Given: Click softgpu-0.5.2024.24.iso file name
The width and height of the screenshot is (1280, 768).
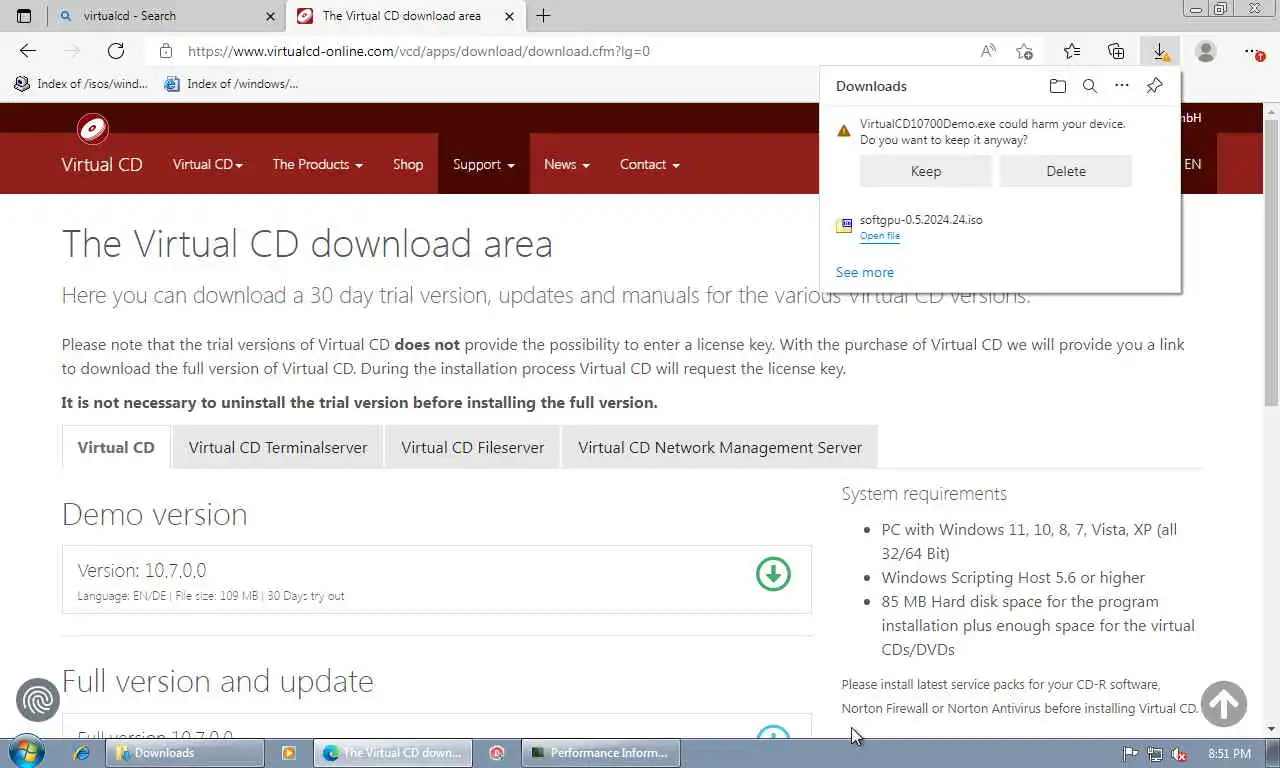Looking at the screenshot, I should (x=921, y=220).
